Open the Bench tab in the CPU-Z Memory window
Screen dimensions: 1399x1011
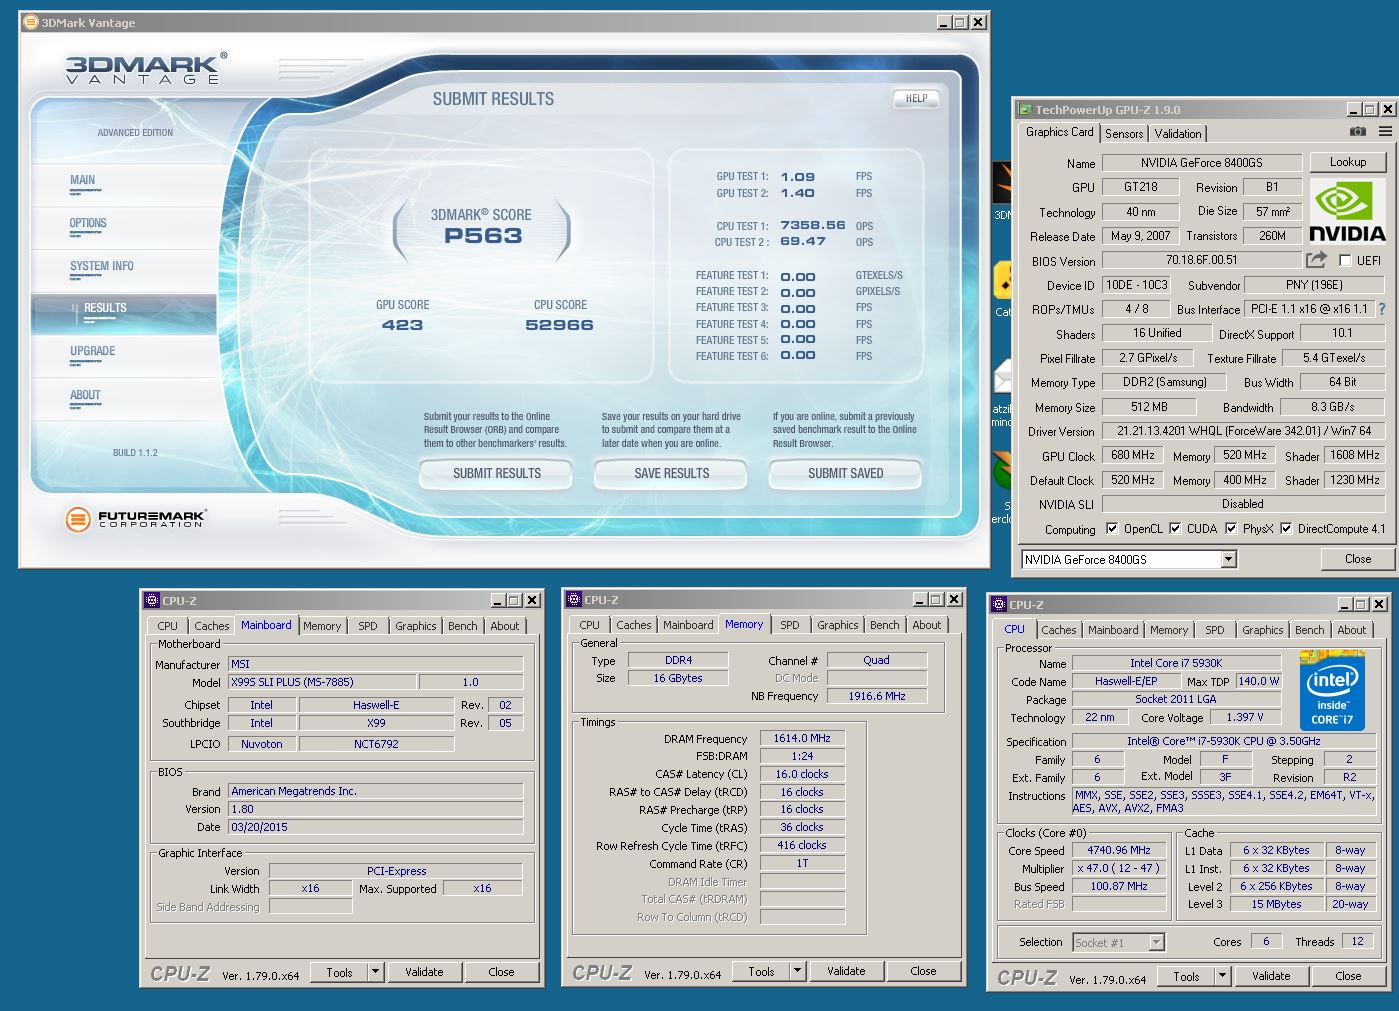[x=884, y=625]
